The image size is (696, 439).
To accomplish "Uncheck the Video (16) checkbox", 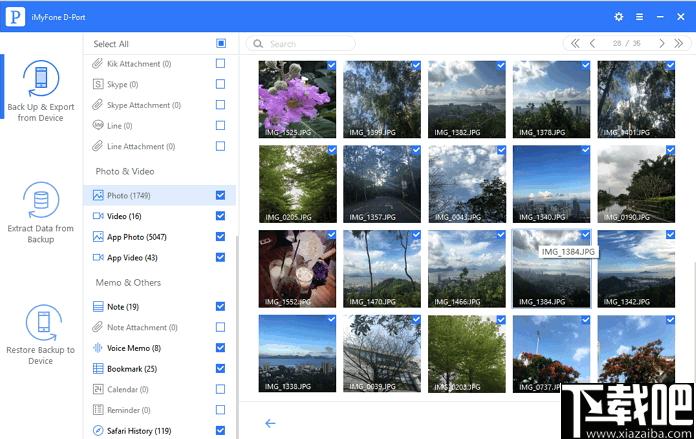I will tap(220, 216).
